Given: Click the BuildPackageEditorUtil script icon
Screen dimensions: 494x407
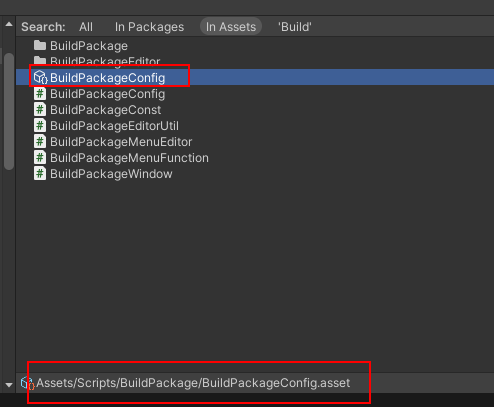Looking at the screenshot, I should 40,126.
